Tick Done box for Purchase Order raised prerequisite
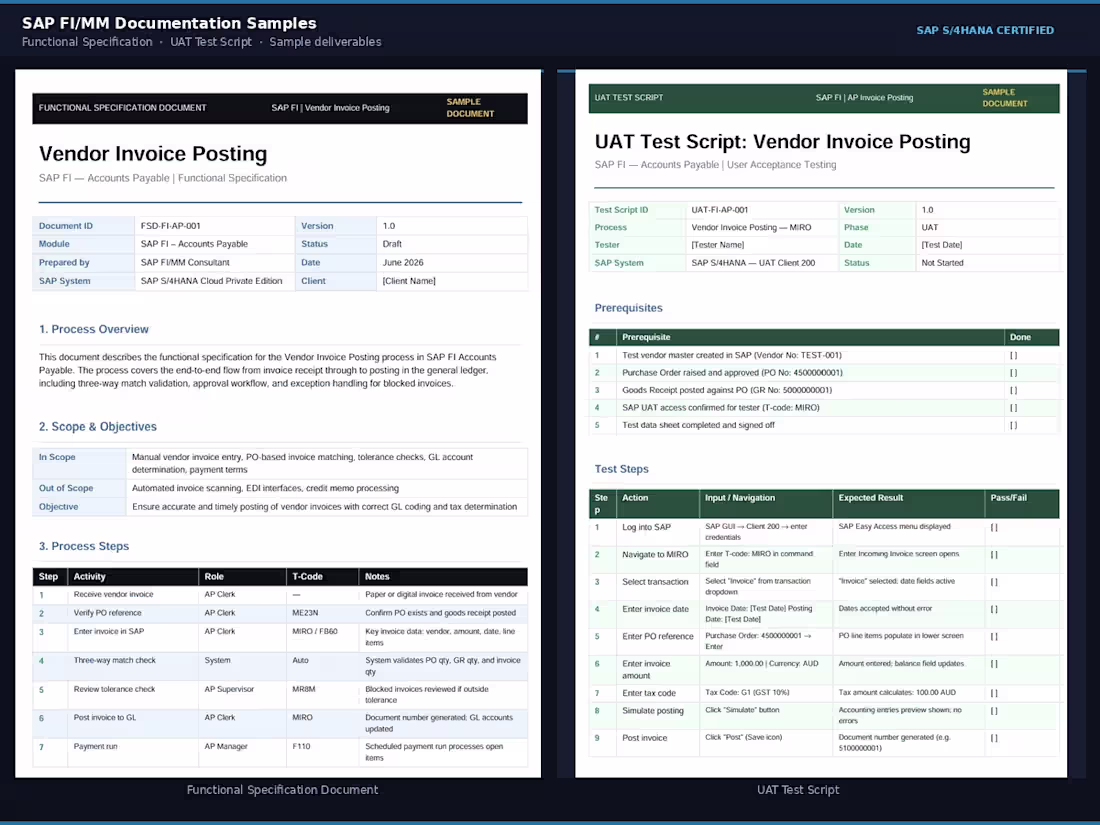This screenshot has width=1100, height=825. [x=1013, y=373]
